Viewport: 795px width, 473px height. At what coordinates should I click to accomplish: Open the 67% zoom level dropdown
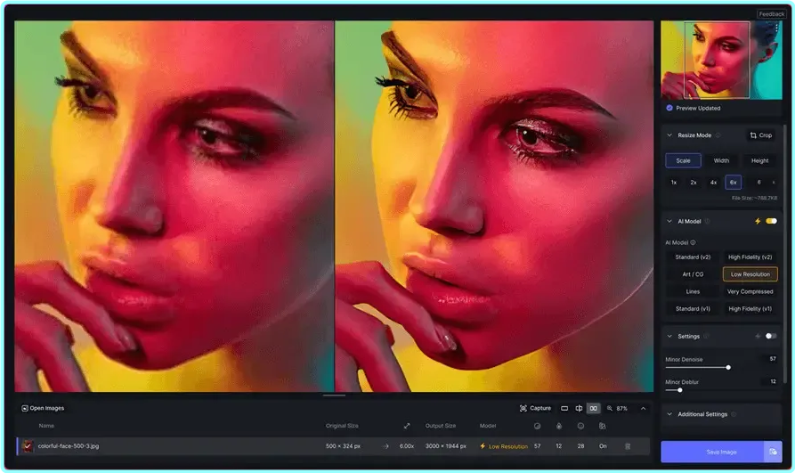(617, 408)
